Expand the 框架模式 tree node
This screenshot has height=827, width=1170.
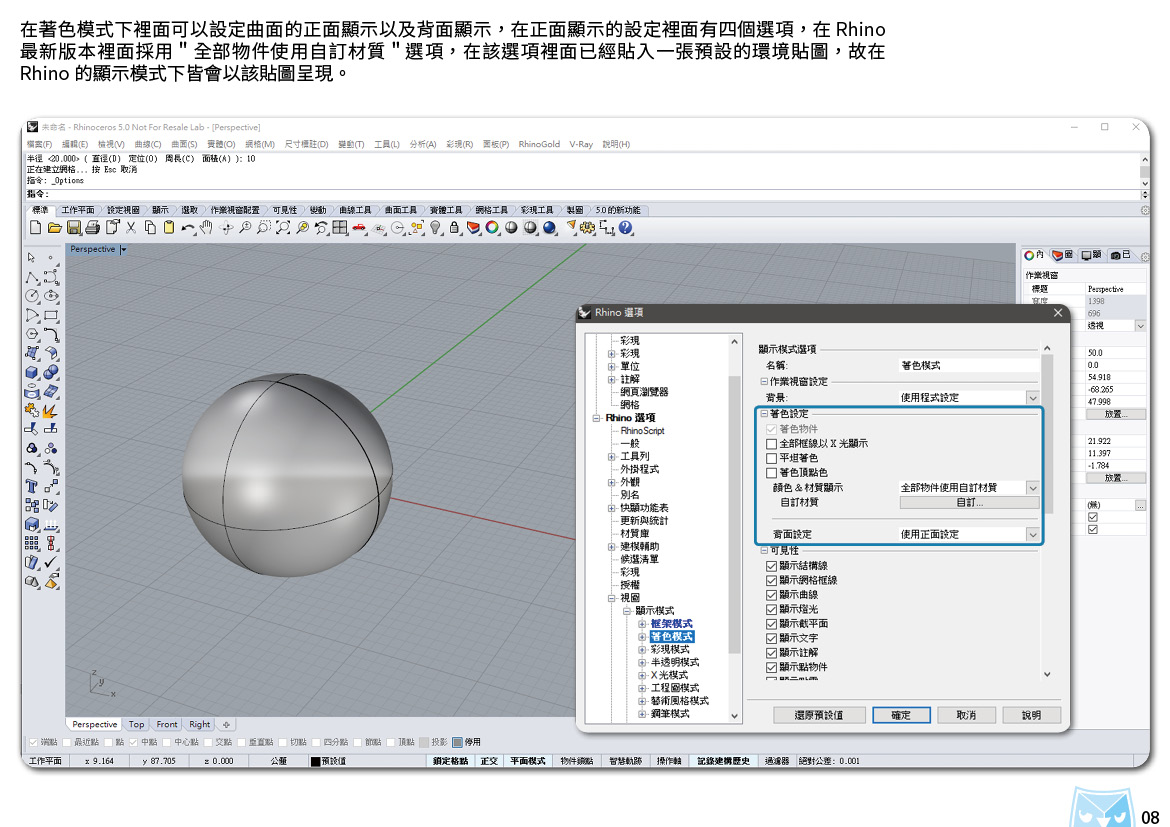click(642, 624)
